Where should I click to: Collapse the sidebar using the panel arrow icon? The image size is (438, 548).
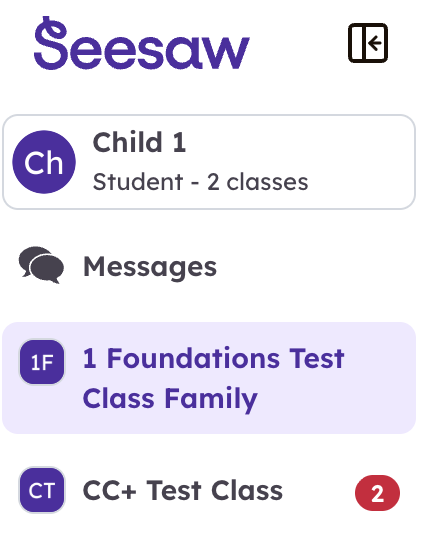coord(368,43)
